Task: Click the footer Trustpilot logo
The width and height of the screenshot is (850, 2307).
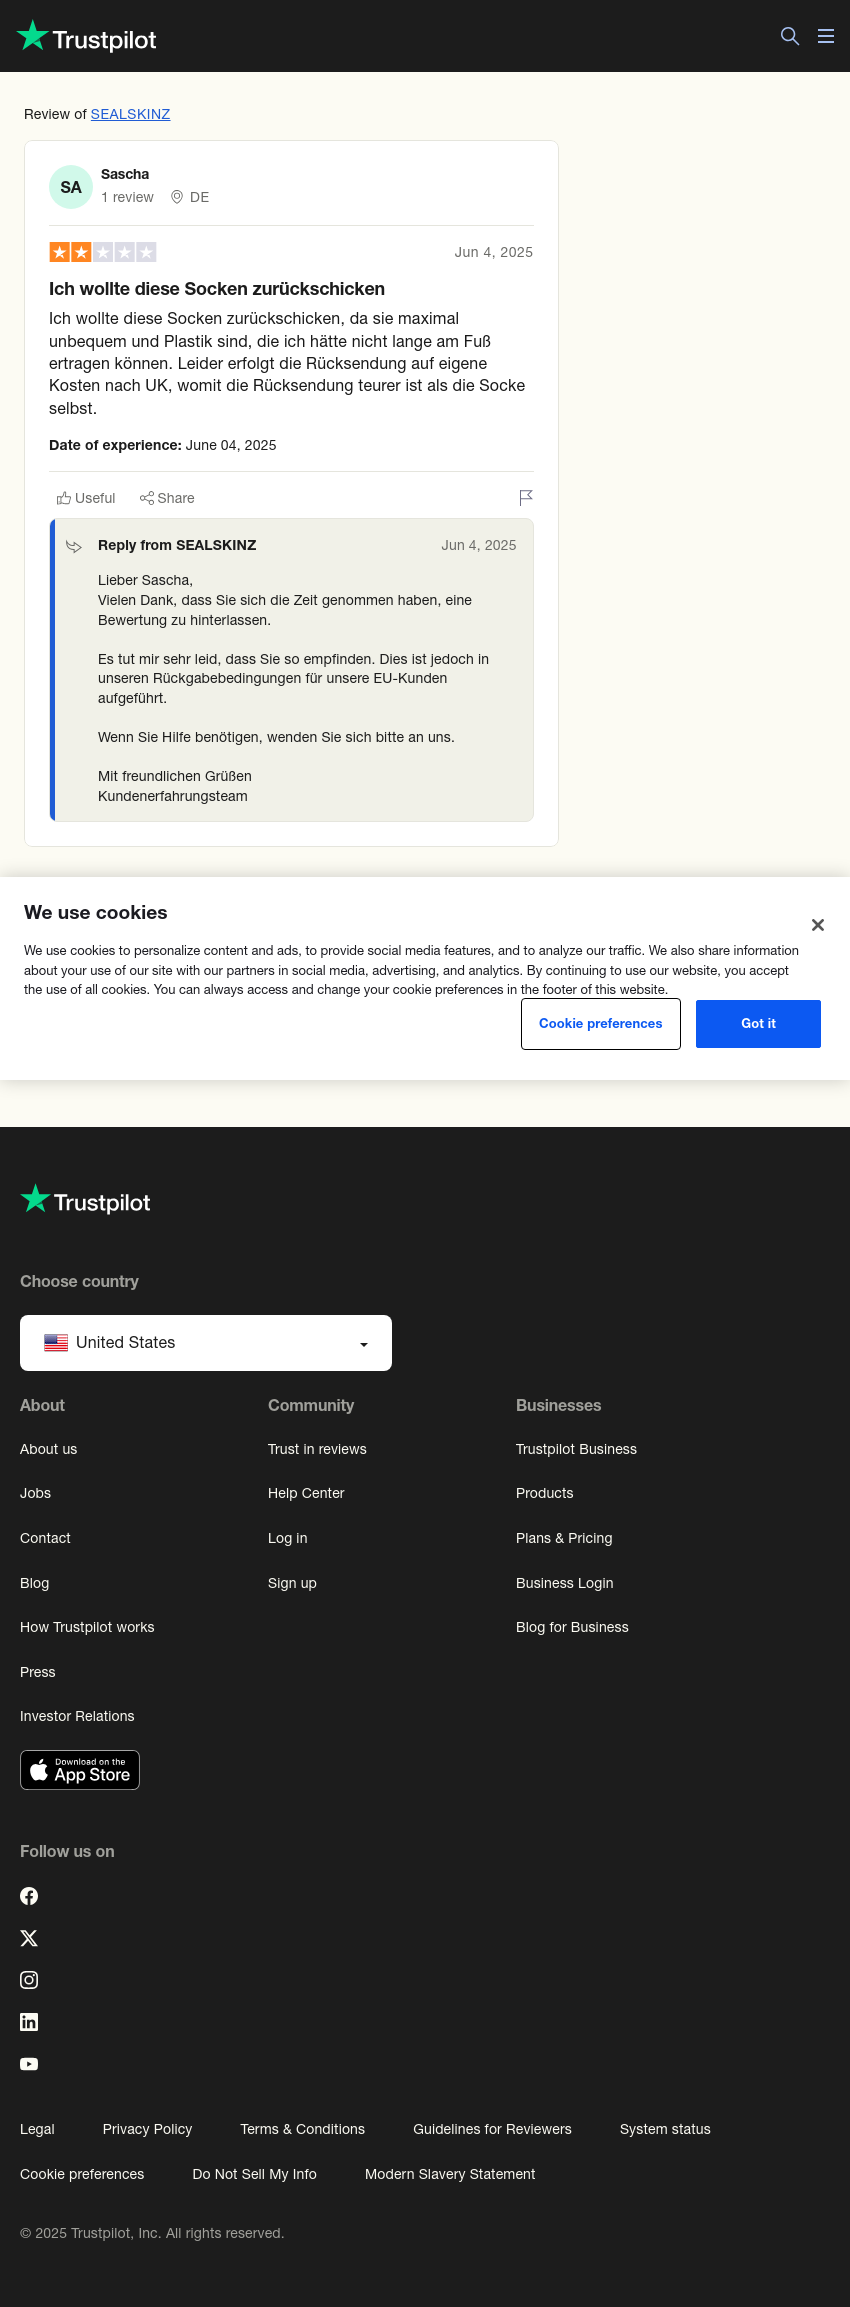Action: coord(85,1200)
